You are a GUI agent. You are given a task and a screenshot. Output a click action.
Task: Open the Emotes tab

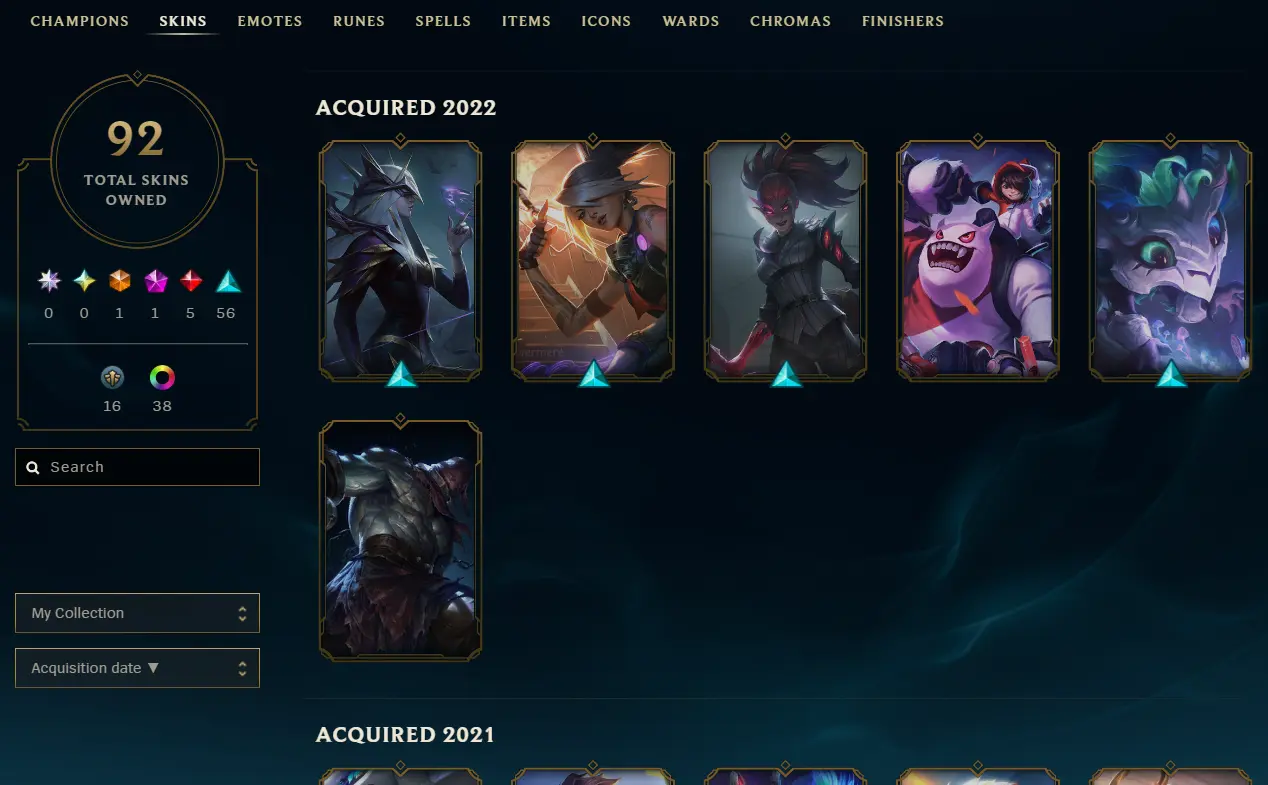pyautogui.click(x=270, y=21)
